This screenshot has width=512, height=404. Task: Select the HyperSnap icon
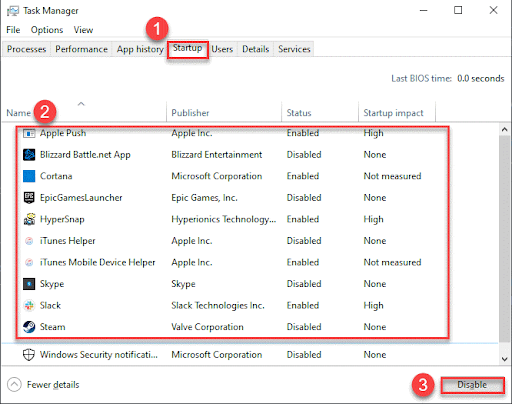29,219
